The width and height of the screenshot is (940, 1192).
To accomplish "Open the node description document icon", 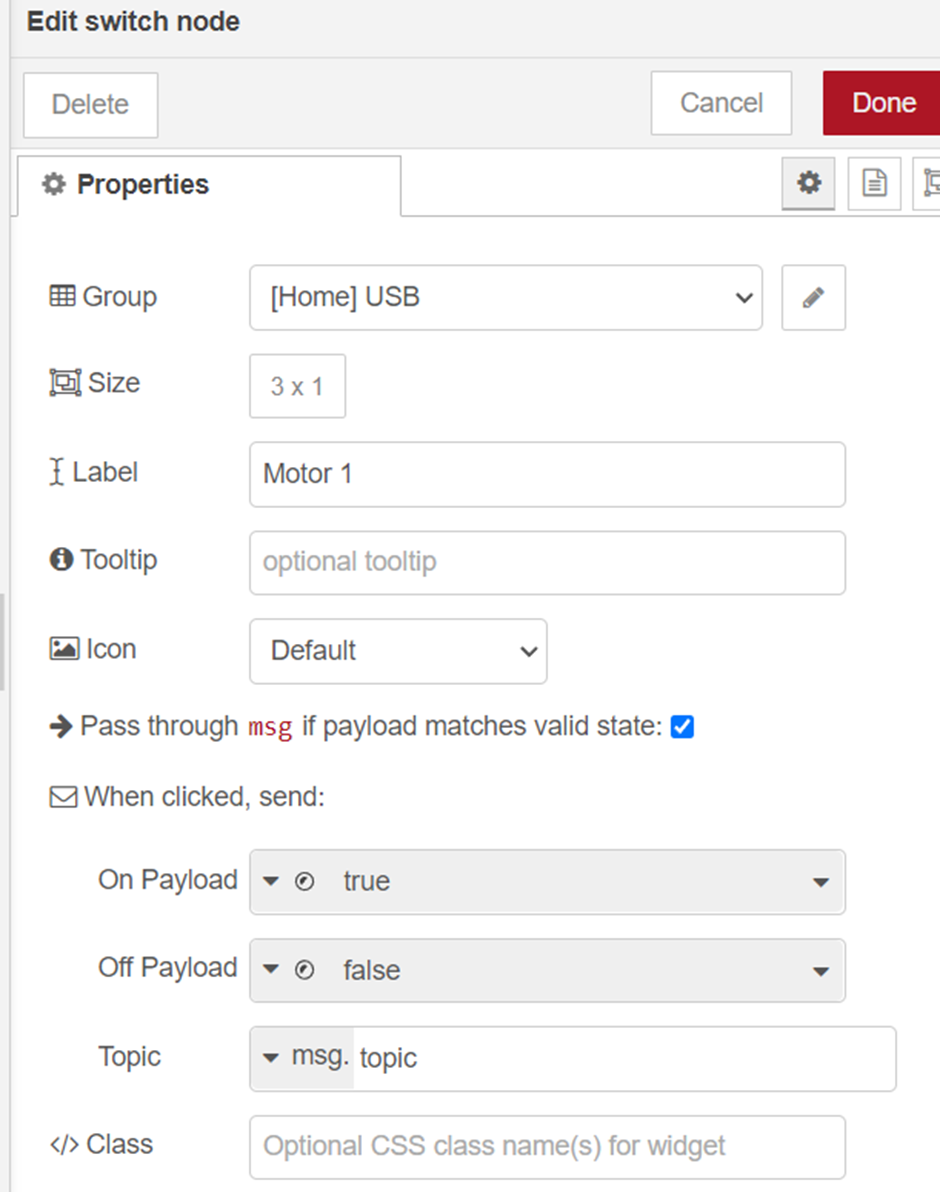I will click(874, 183).
